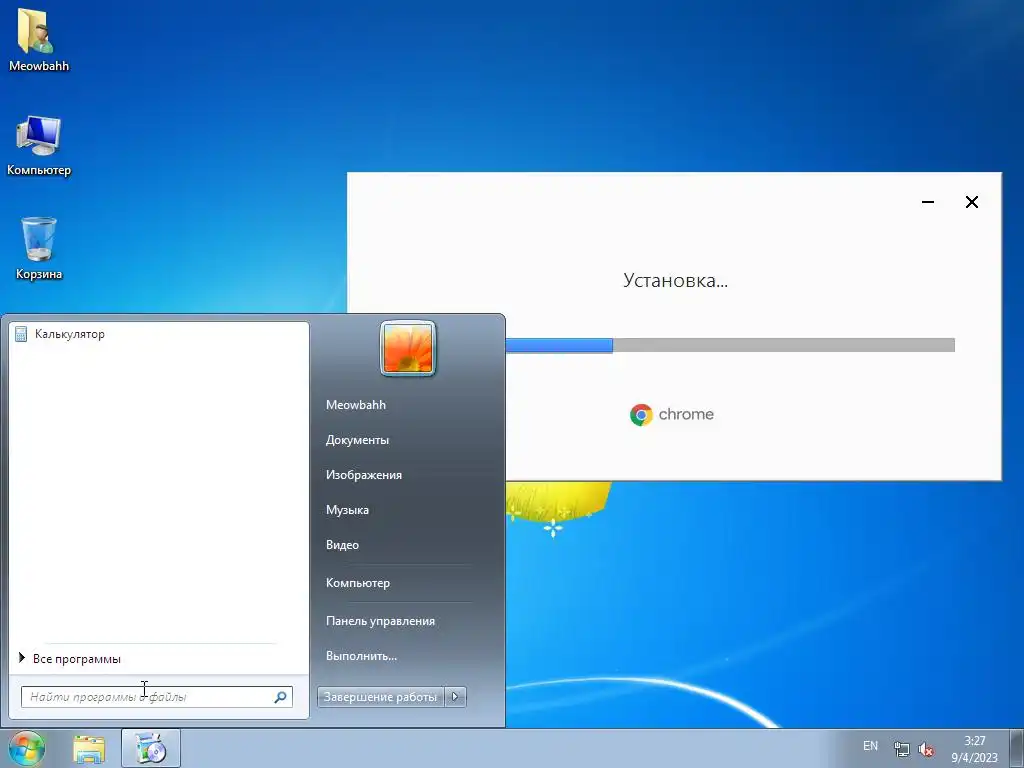Open shutdown options arrow next to Завершение работы
The width and height of the screenshot is (1024, 768).
click(455, 697)
